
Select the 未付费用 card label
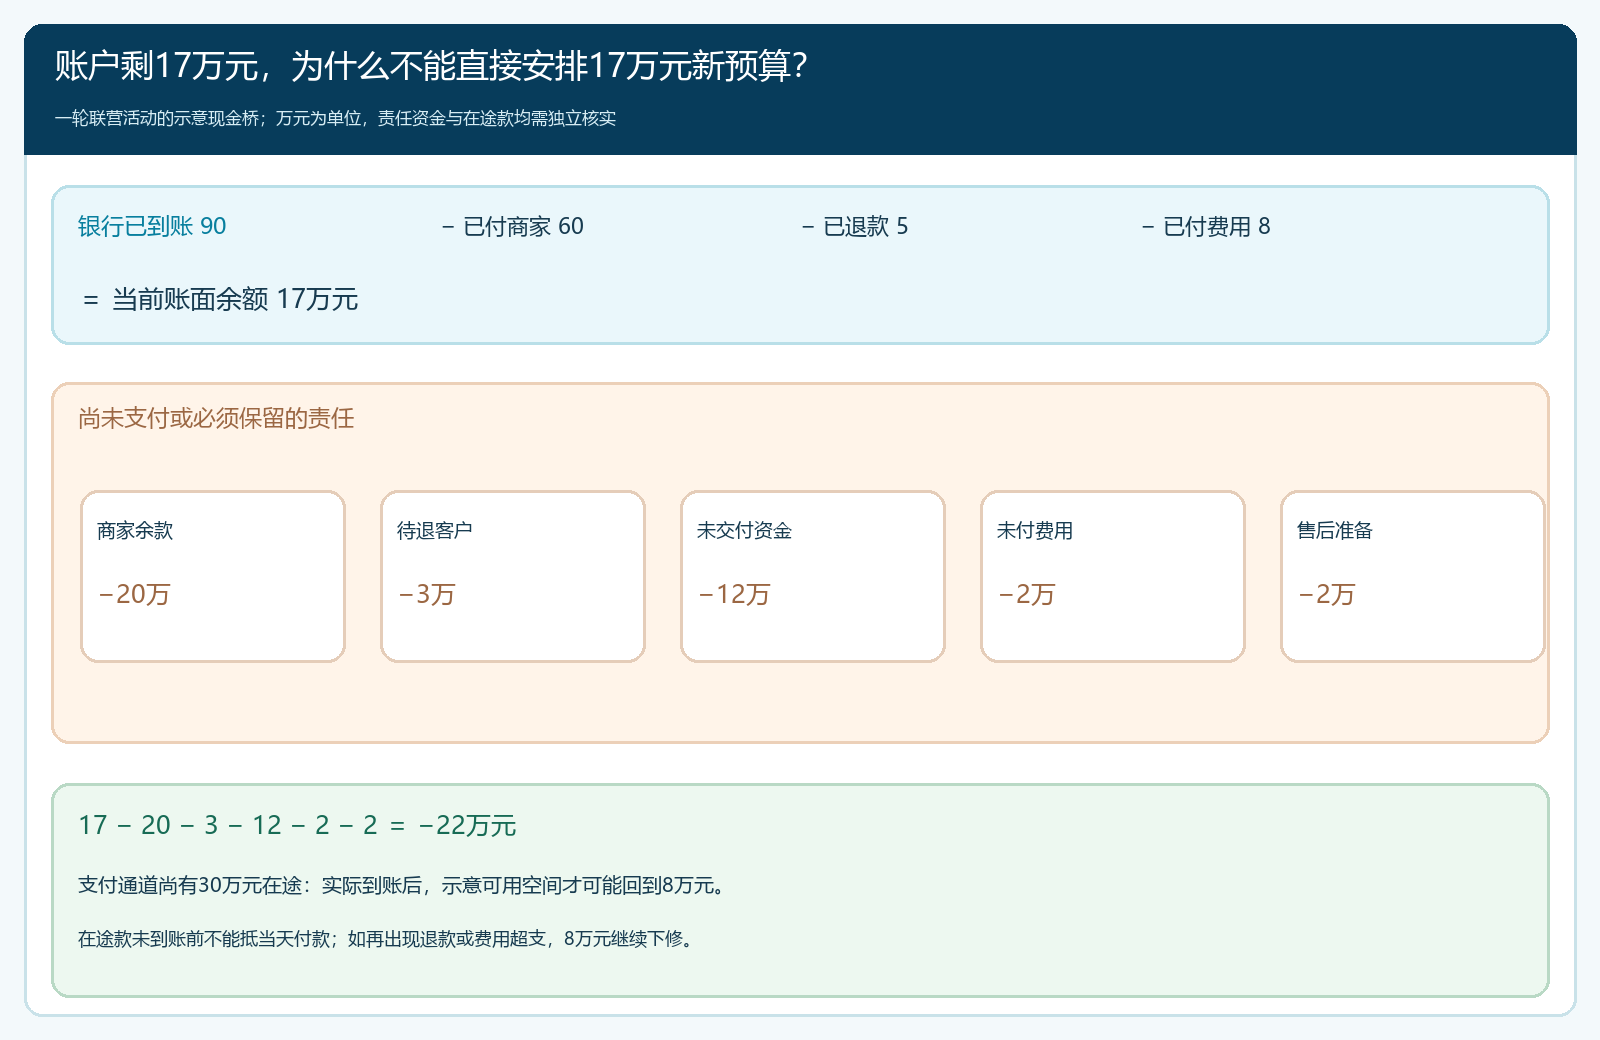(1035, 530)
